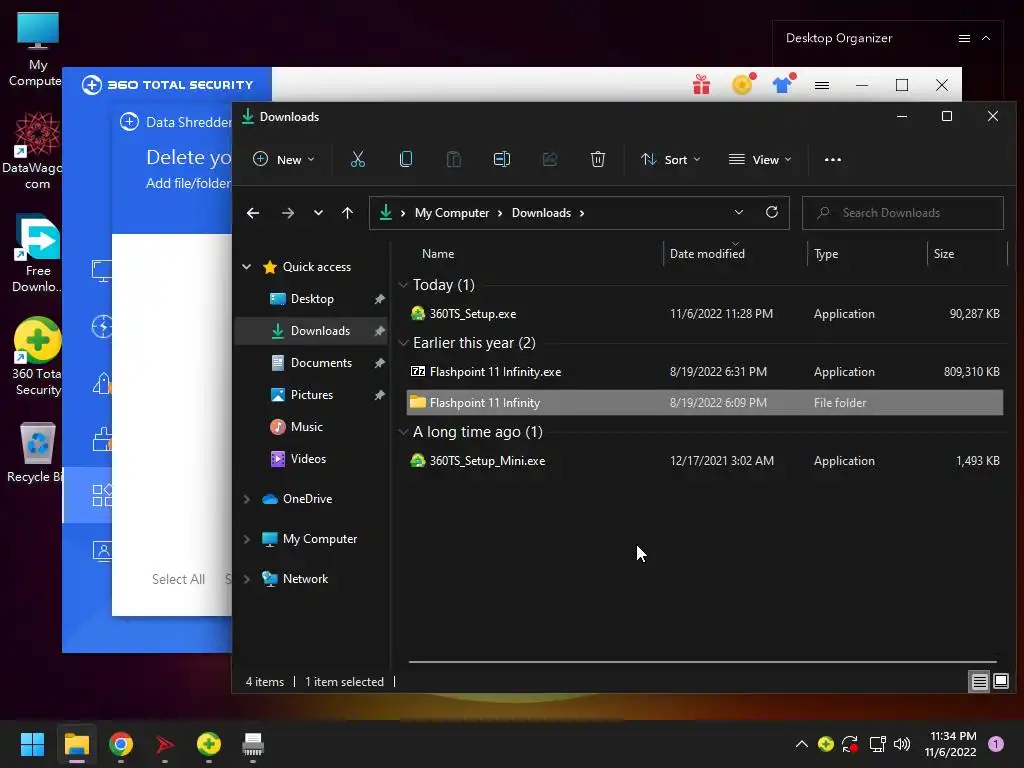Open the View dropdown menu

point(760,159)
